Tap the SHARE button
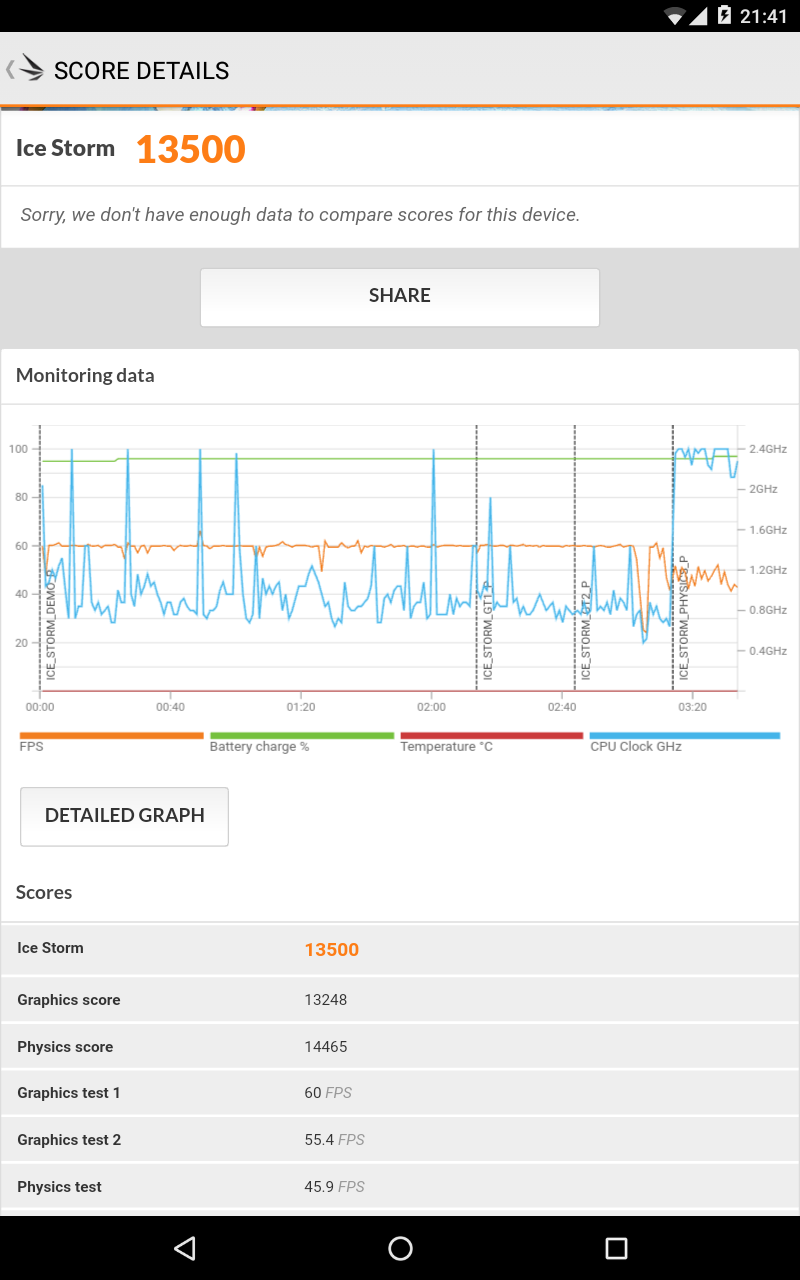 400,297
